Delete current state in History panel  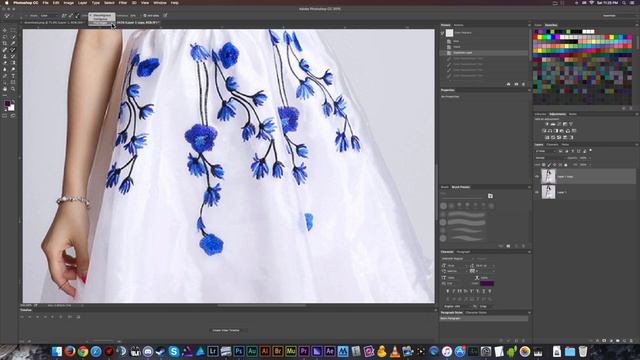524,84
